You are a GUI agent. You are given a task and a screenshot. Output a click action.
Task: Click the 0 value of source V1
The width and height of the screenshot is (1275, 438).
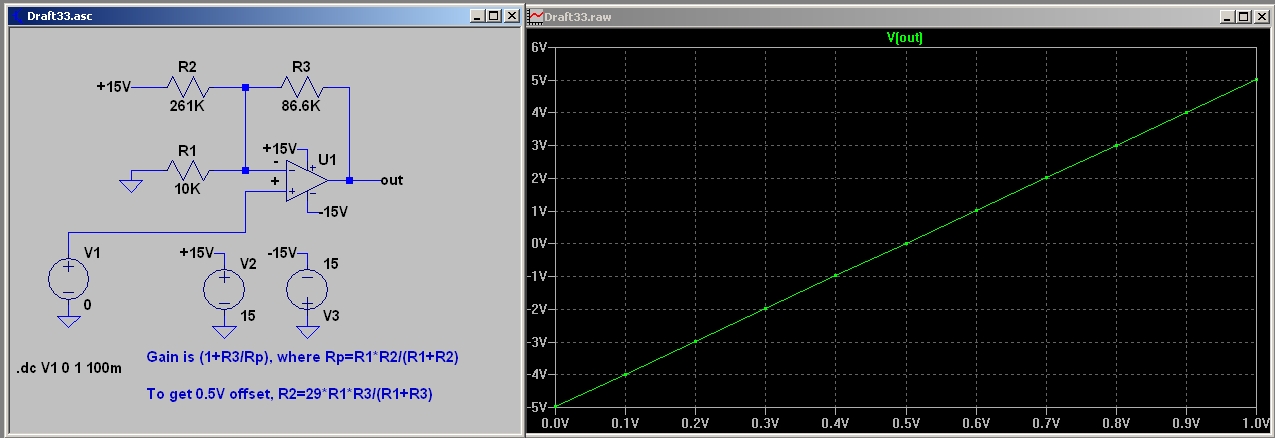click(88, 304)
